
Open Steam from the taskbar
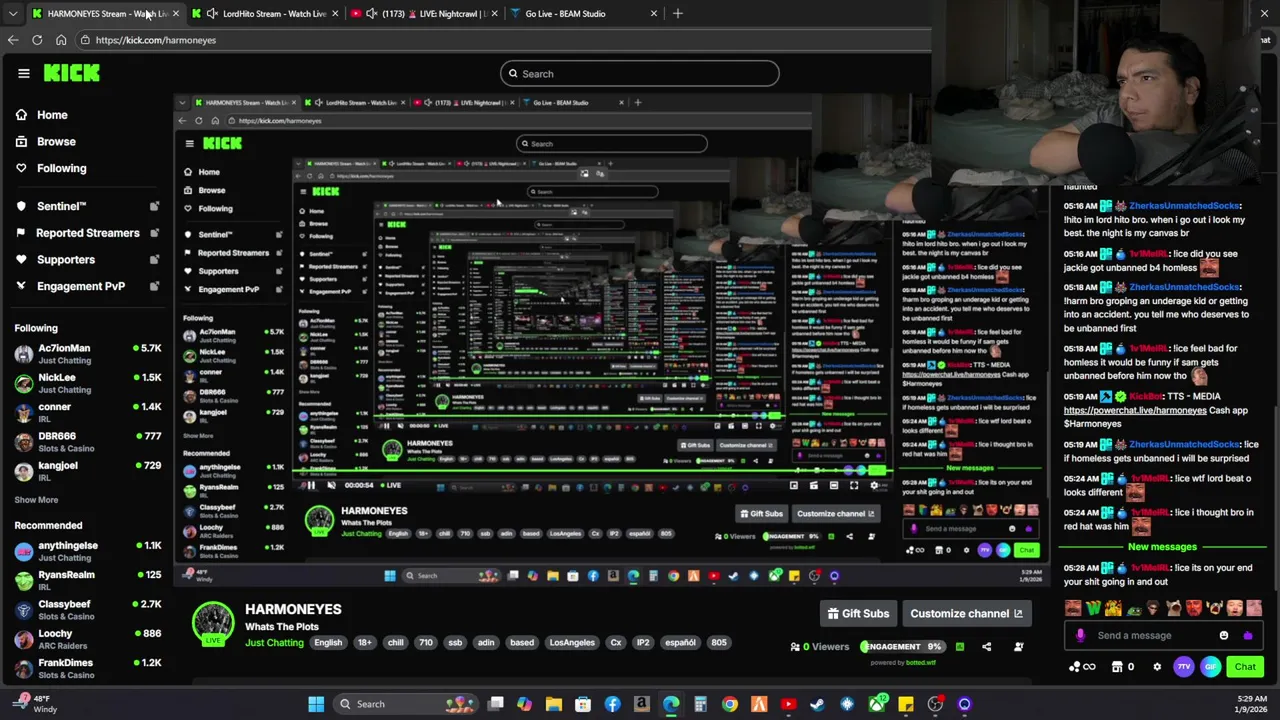pyautogui.click(x=817, y=704)
